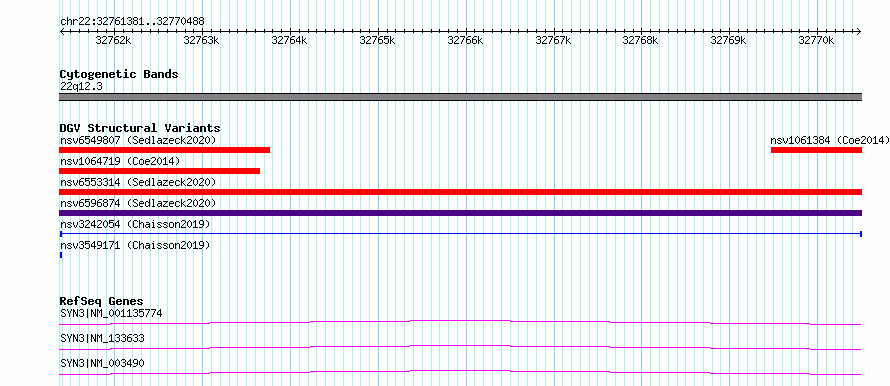
Task: Click the 32769k ruler tick label
Action: pos(729,41)
